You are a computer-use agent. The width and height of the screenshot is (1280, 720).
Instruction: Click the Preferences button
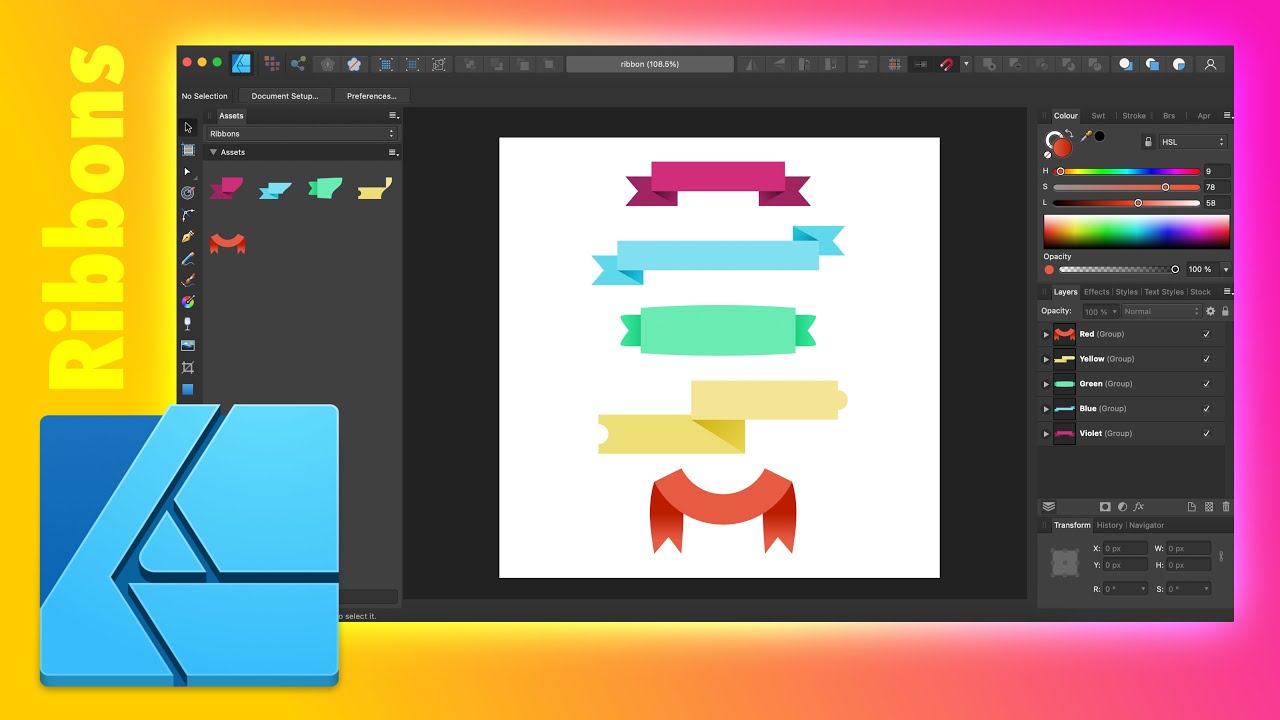coord(372,96)
